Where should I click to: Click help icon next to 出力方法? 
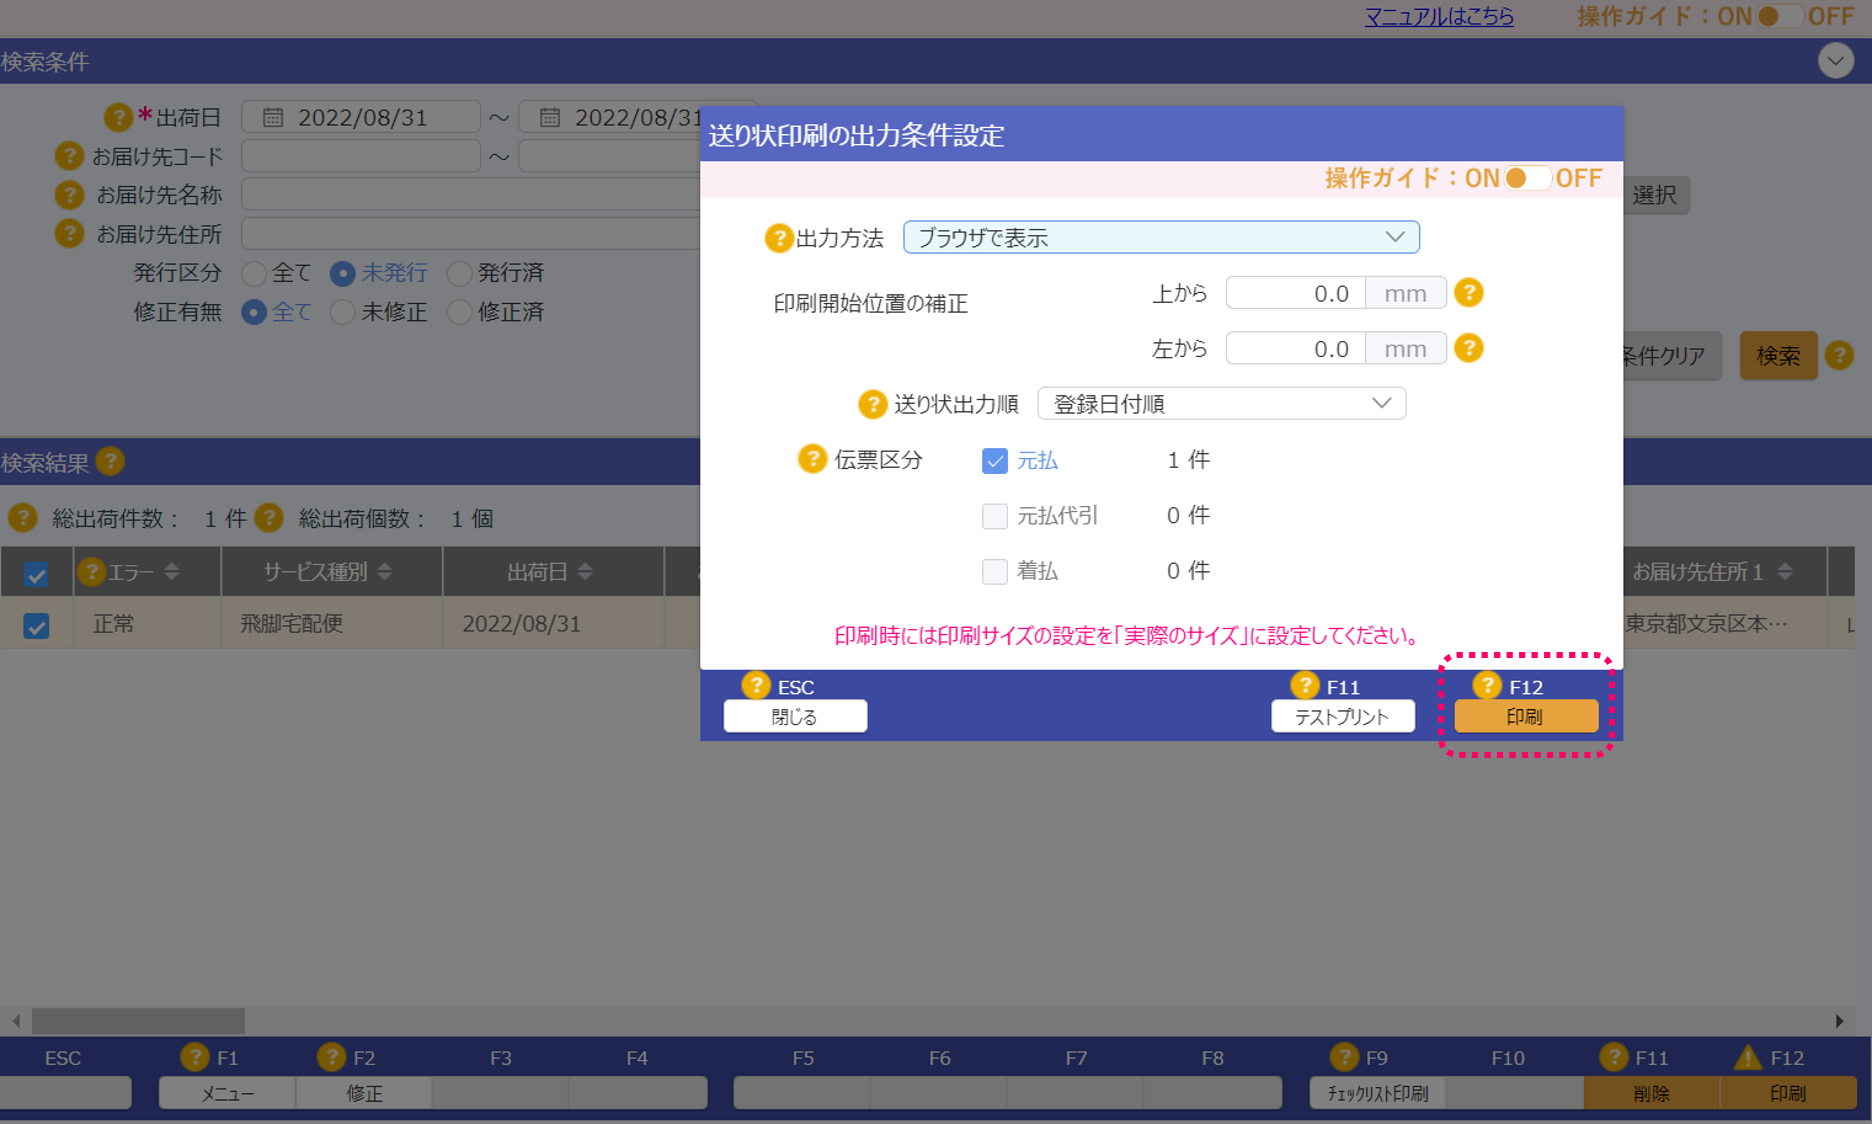778,238
